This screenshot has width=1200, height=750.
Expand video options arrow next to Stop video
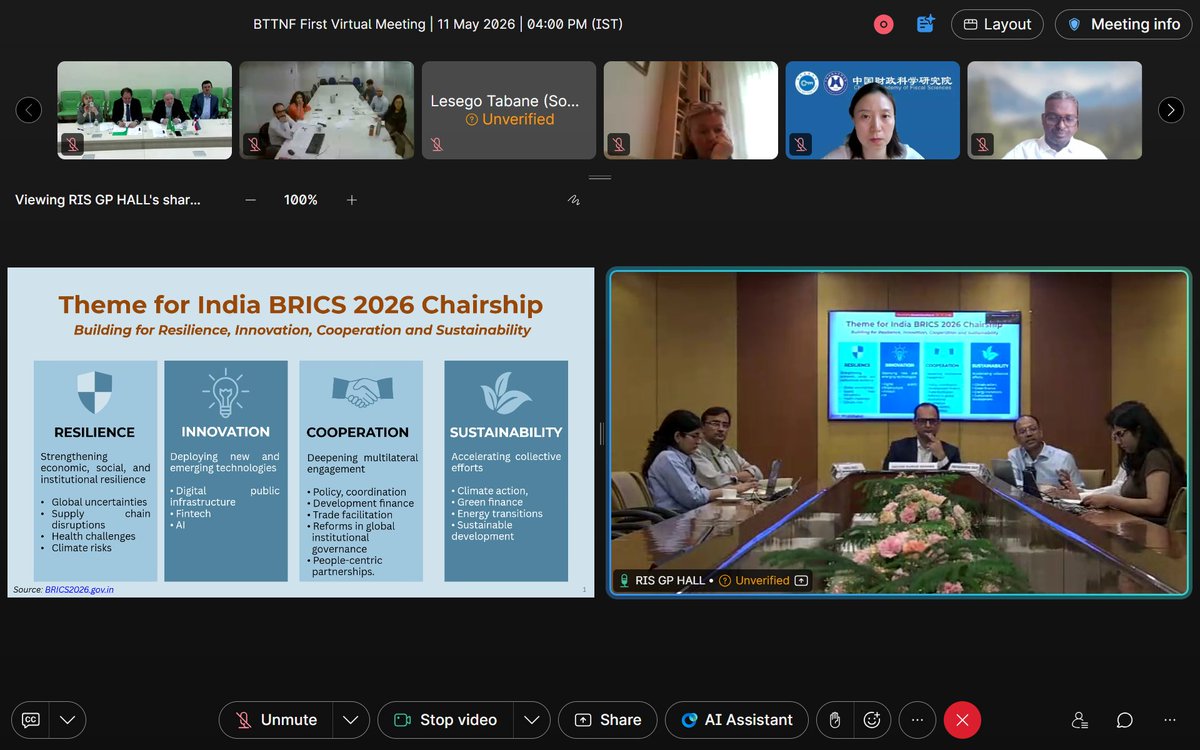532,720
